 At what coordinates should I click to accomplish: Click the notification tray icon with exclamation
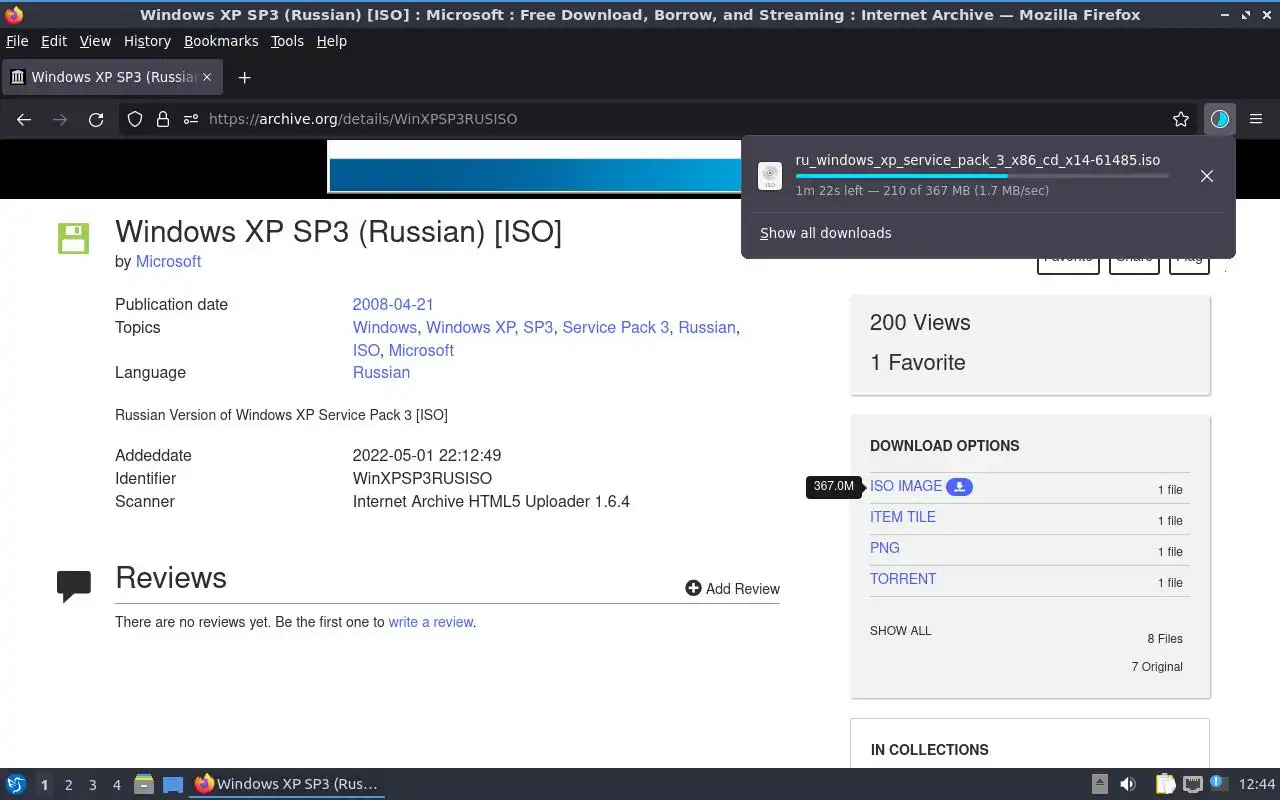(x=1218, y=783)
